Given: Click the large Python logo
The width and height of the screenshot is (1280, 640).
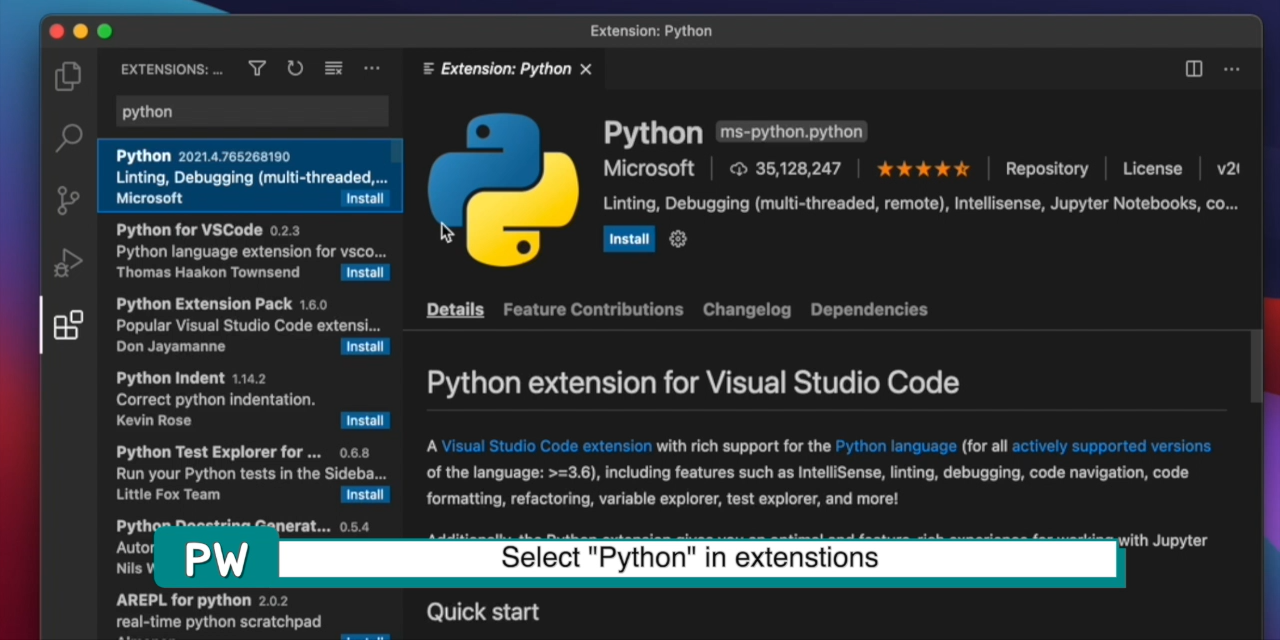Looking at the screenshot, I should 503,189.
